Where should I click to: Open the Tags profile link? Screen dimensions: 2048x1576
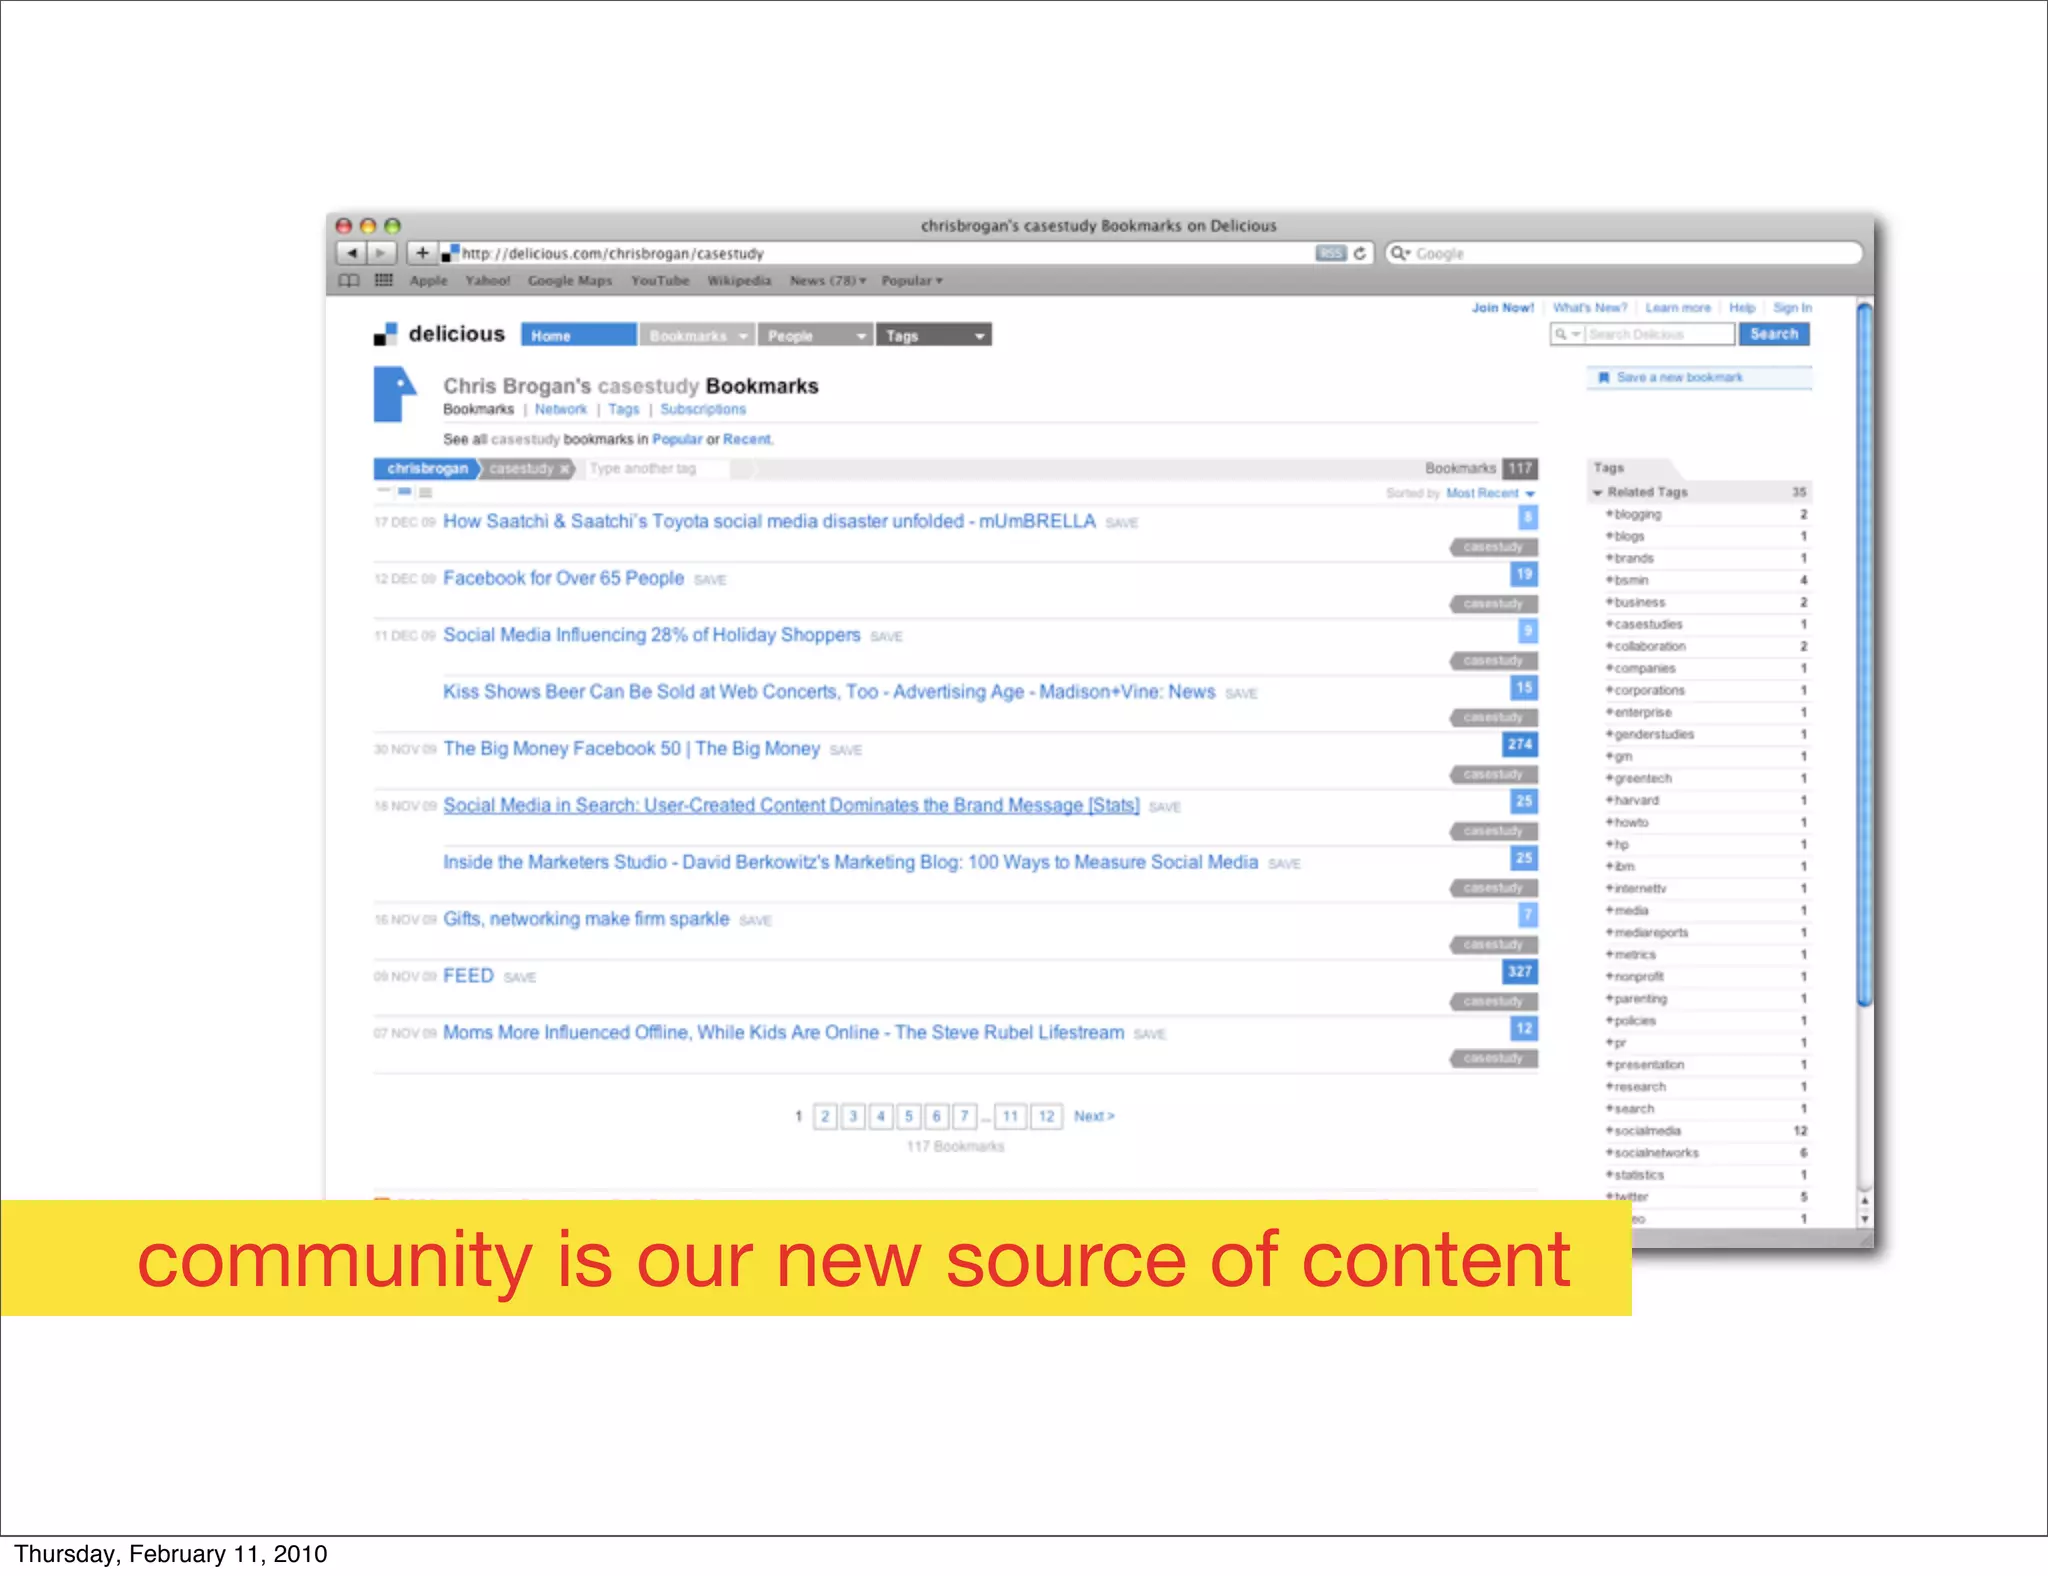coord(623,409)
